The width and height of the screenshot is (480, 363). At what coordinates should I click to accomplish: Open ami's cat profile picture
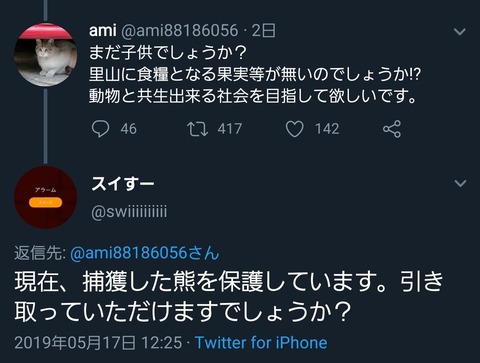click(45, 55)
